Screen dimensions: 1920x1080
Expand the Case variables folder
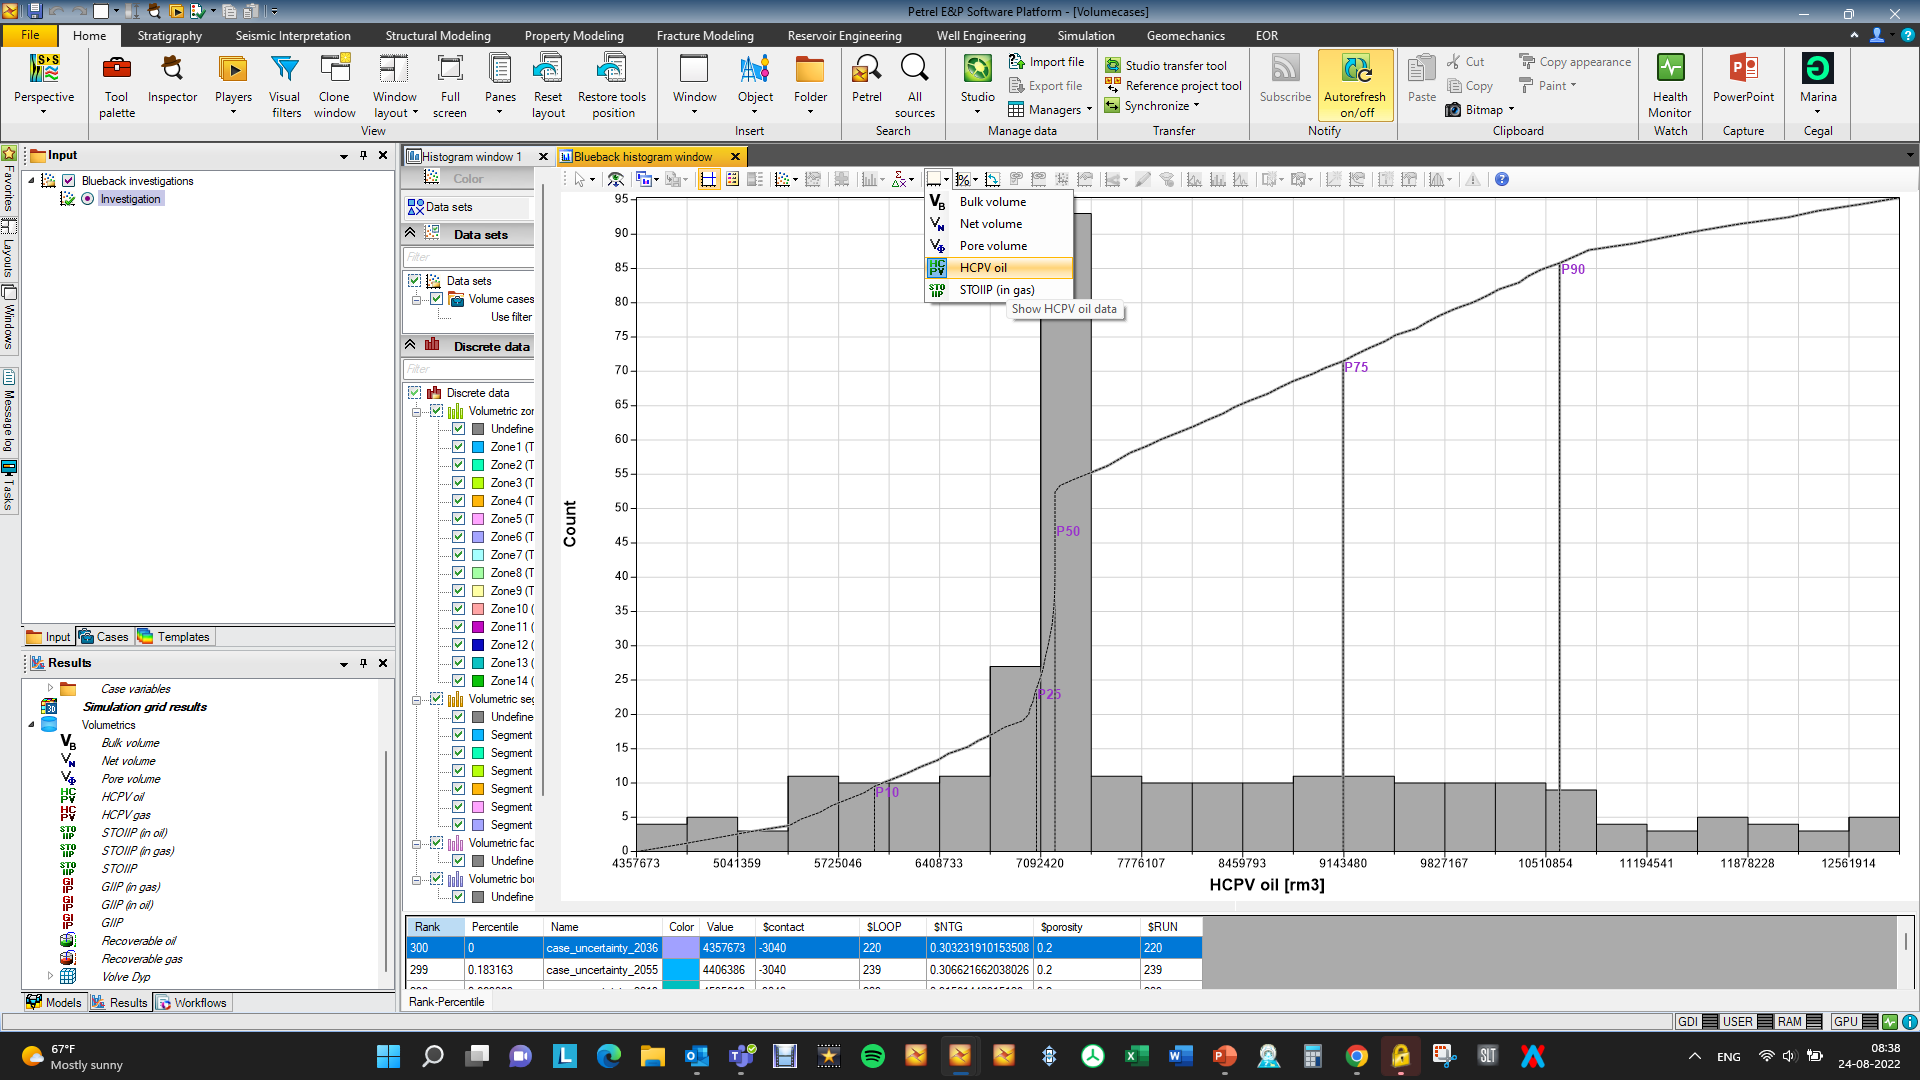tap(50, 688)
